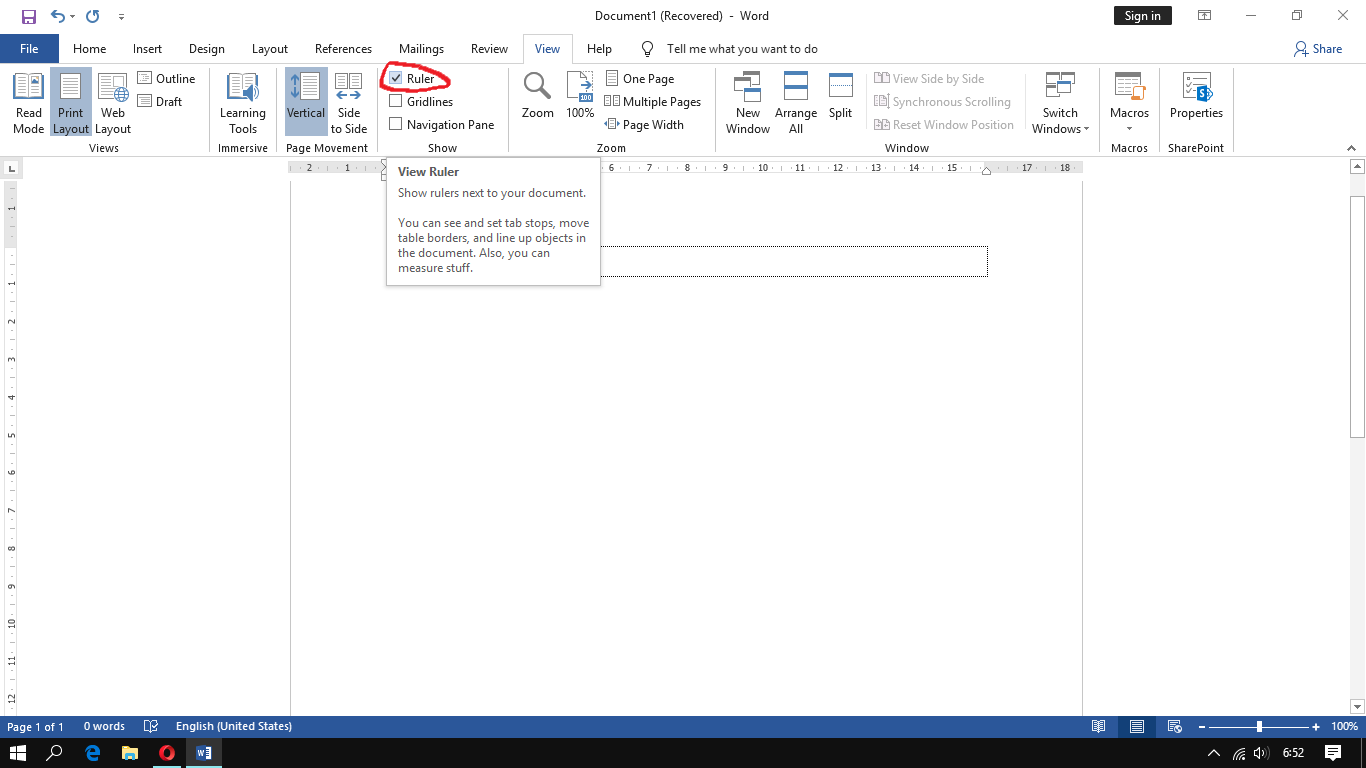The height and width of the screenshot is (768, 1366).
Task: Open document Properties in SharePoint group
Action: click(x=1196, y=96)
